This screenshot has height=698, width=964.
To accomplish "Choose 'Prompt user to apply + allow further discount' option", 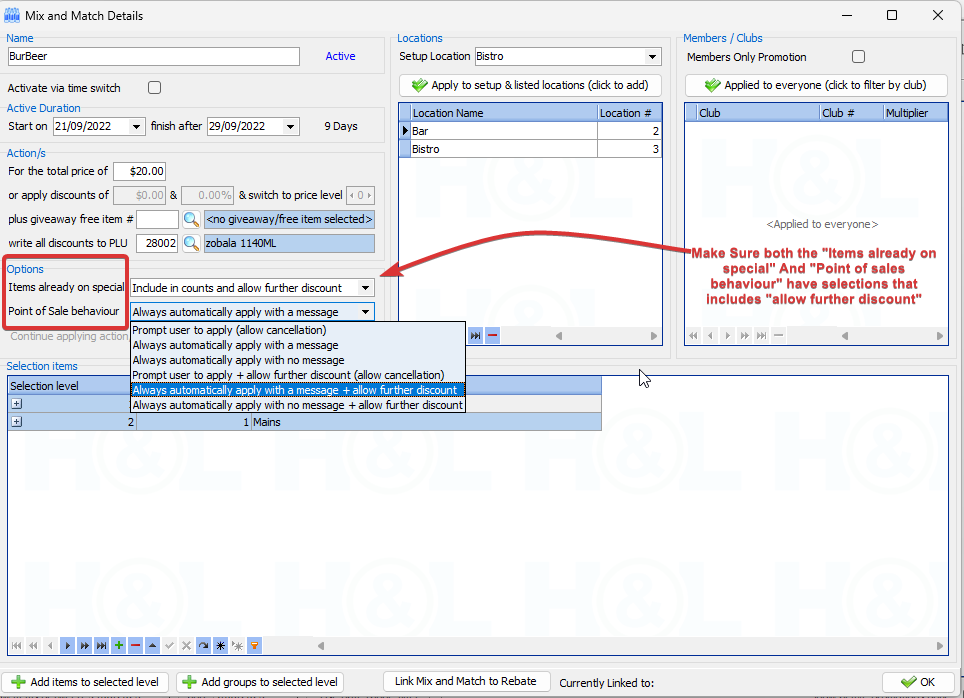I will click(298, 375).
